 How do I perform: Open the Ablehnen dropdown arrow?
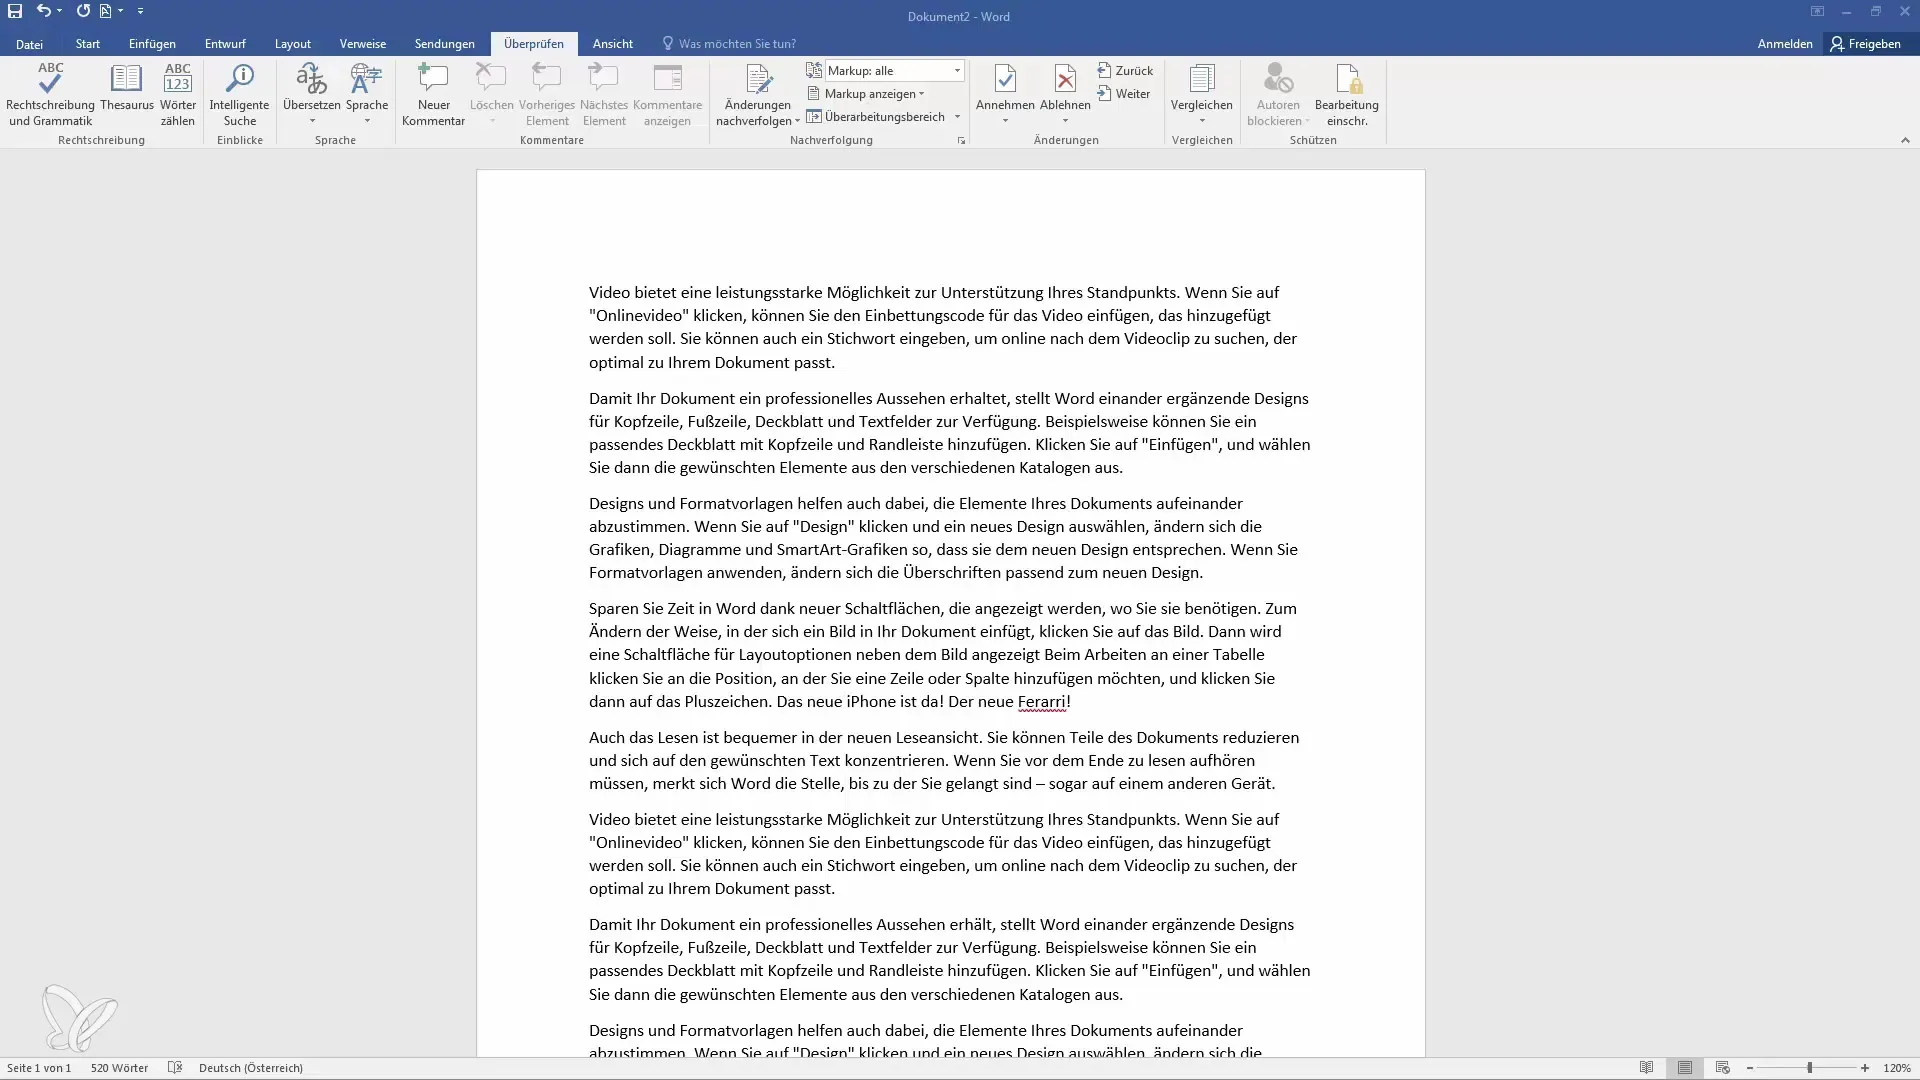[x=1065, y=121]
